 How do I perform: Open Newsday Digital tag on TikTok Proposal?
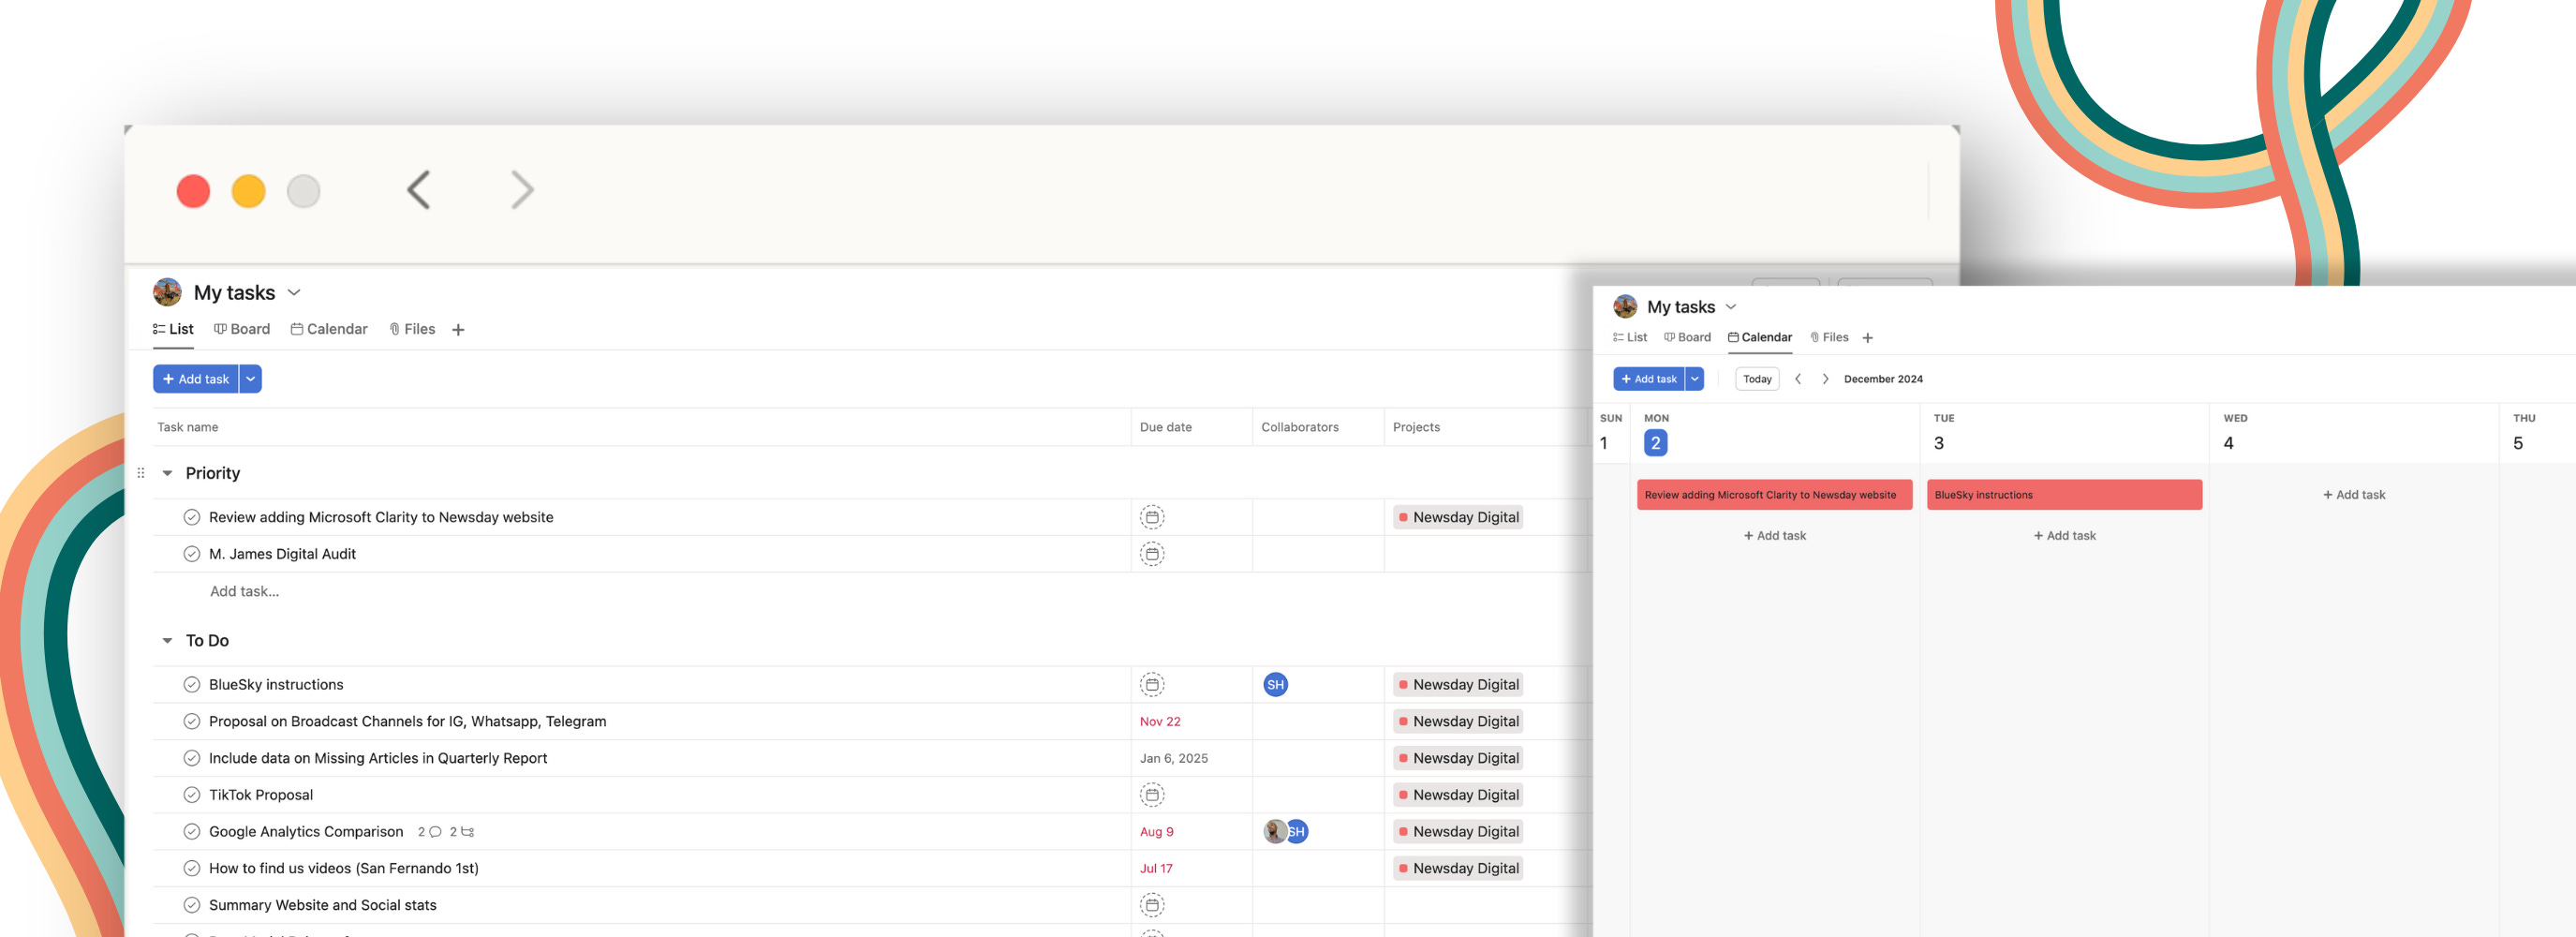1458,795
